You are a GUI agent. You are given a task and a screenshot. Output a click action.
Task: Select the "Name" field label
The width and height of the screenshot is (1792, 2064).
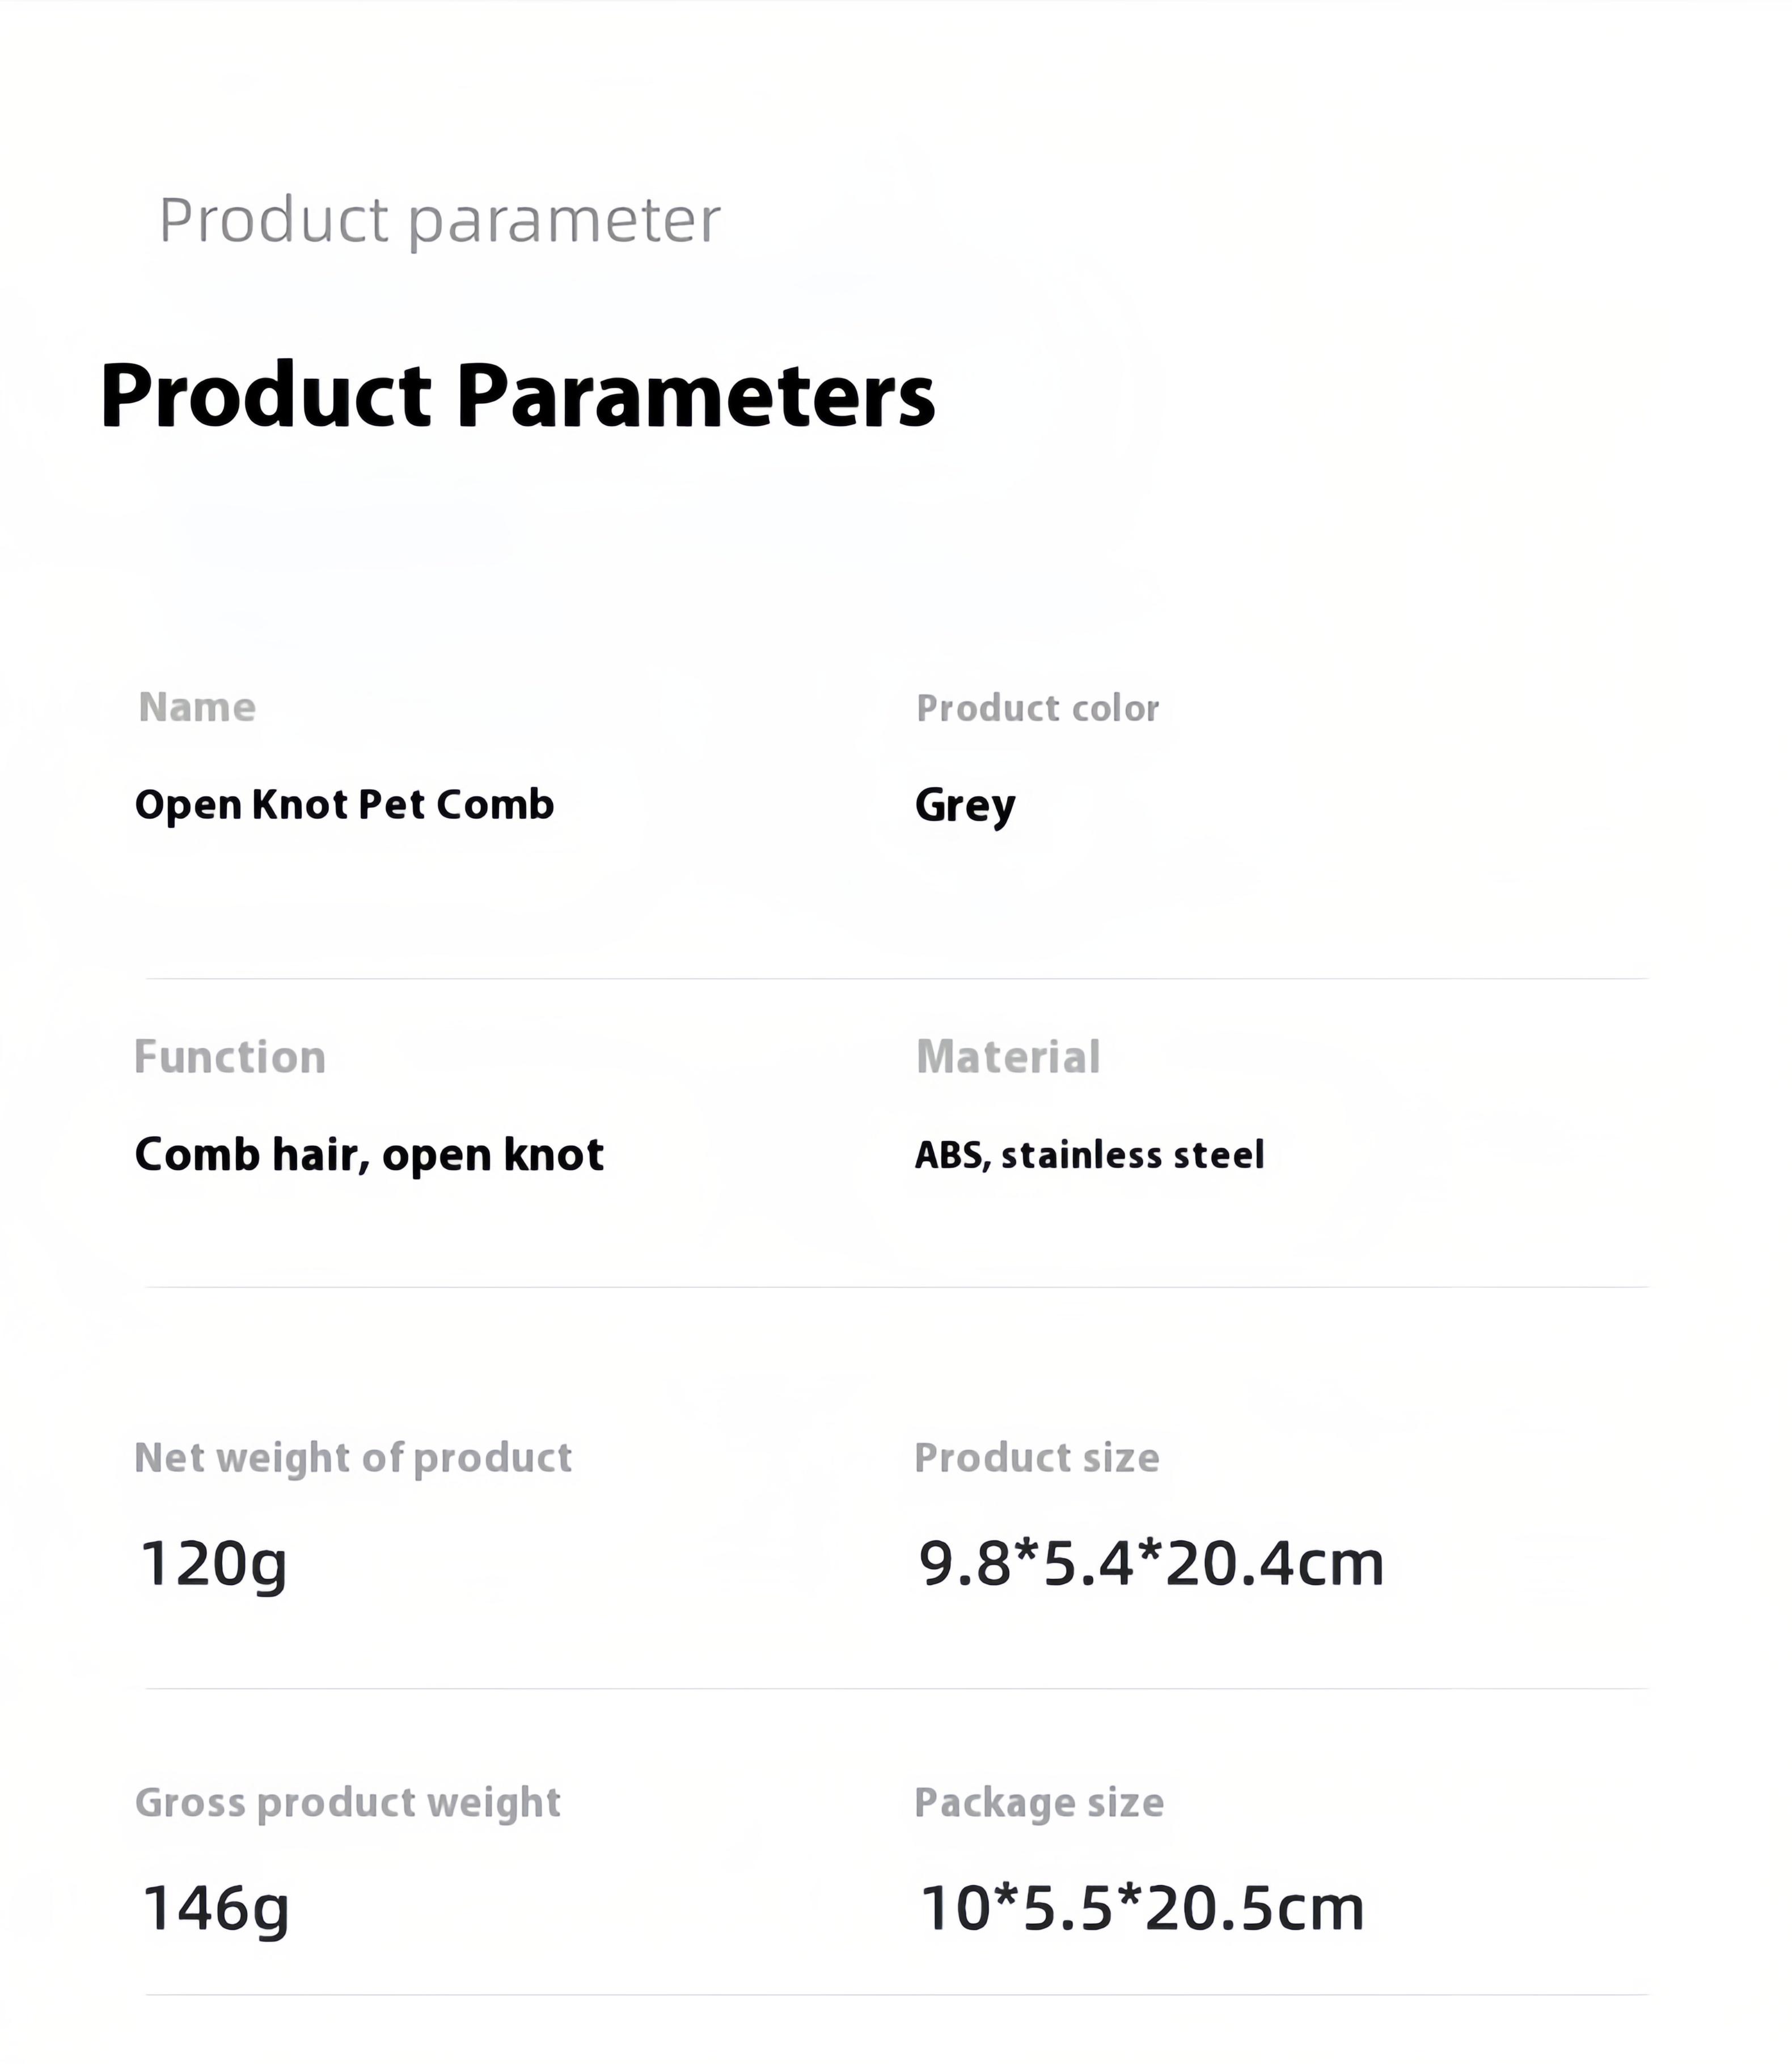197,707
